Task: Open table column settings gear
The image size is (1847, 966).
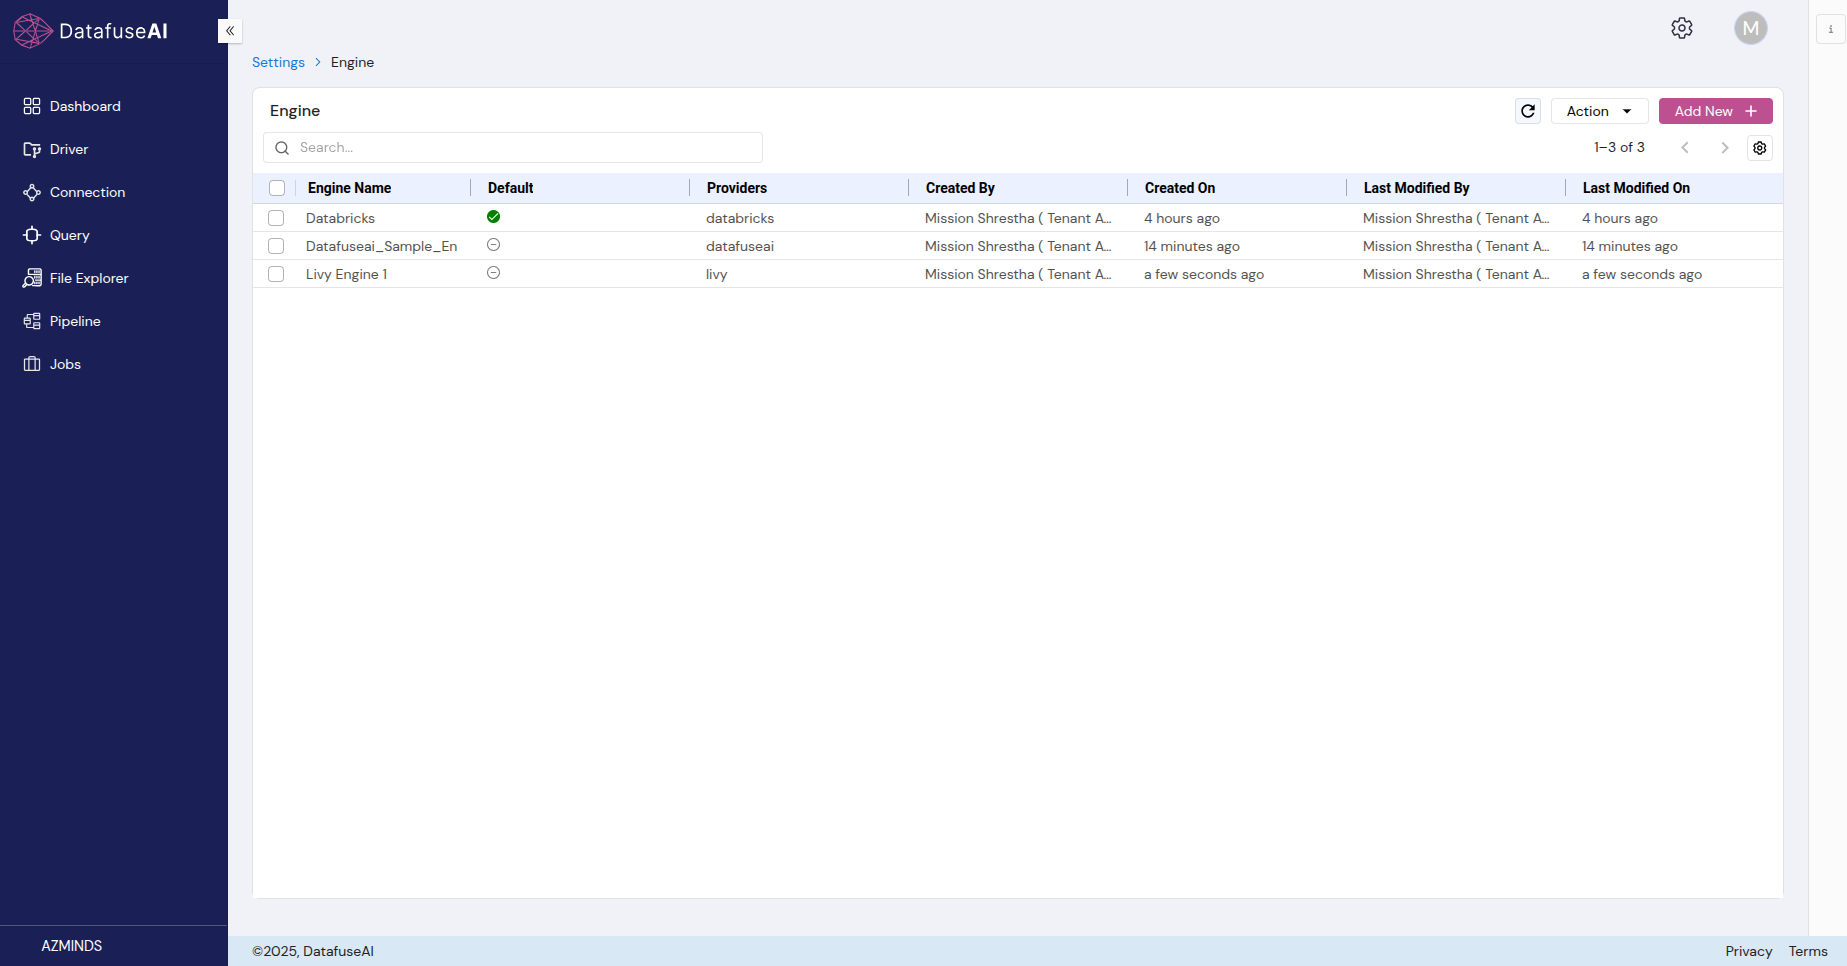Action: [x=1760, y=148]
